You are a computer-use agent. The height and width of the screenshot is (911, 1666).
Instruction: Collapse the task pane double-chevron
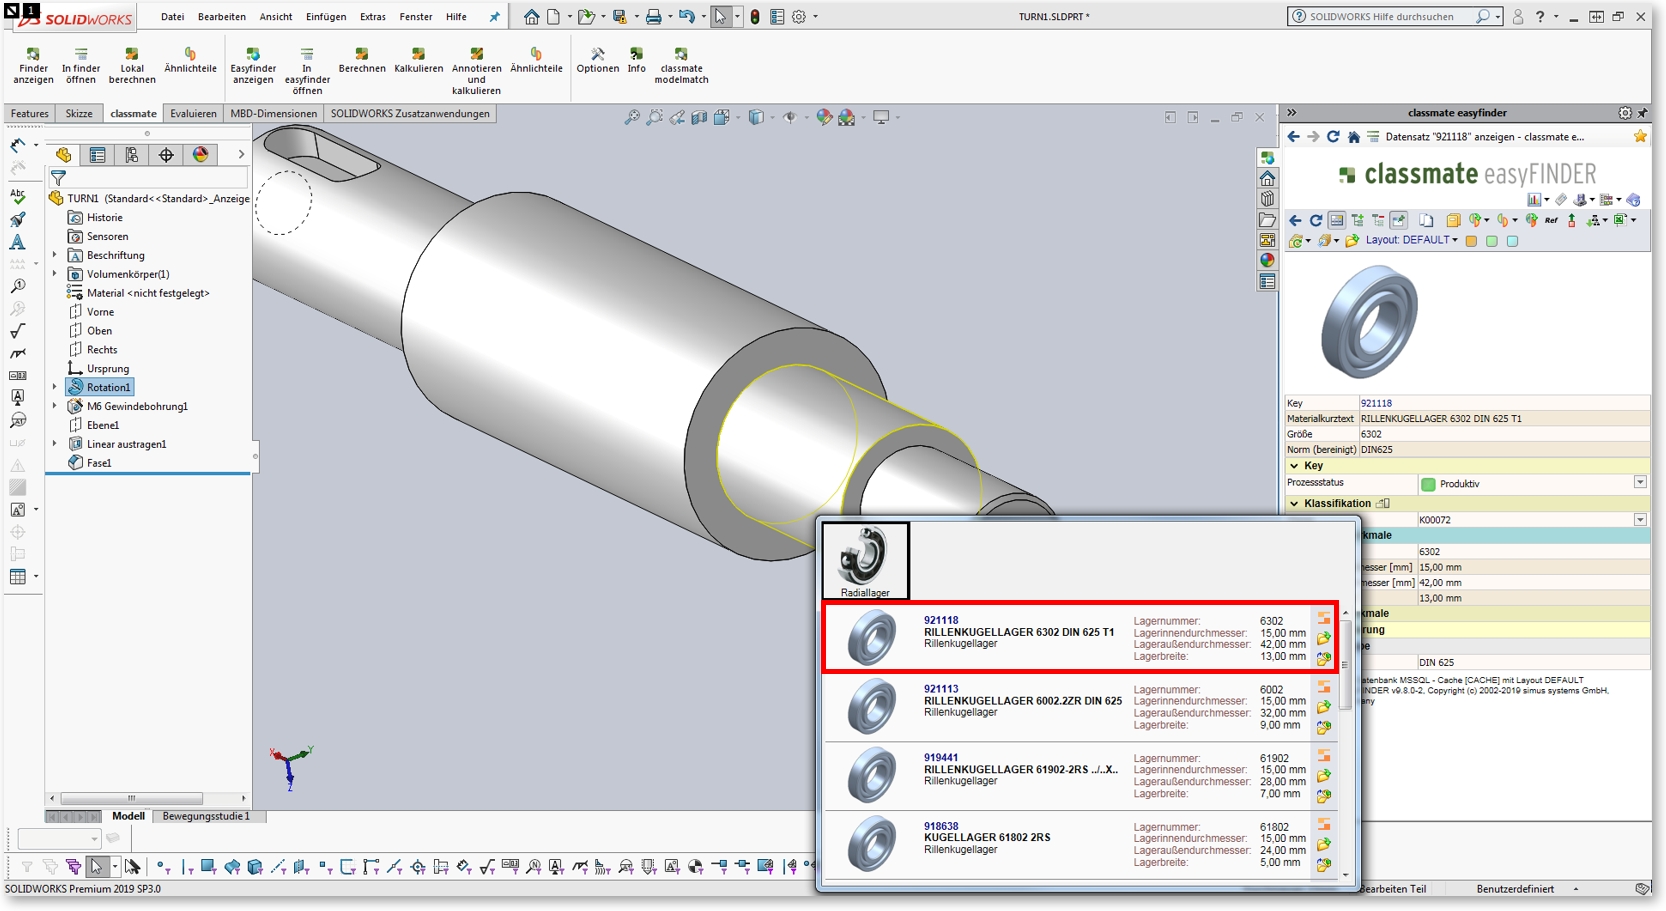pos(1291,113)
